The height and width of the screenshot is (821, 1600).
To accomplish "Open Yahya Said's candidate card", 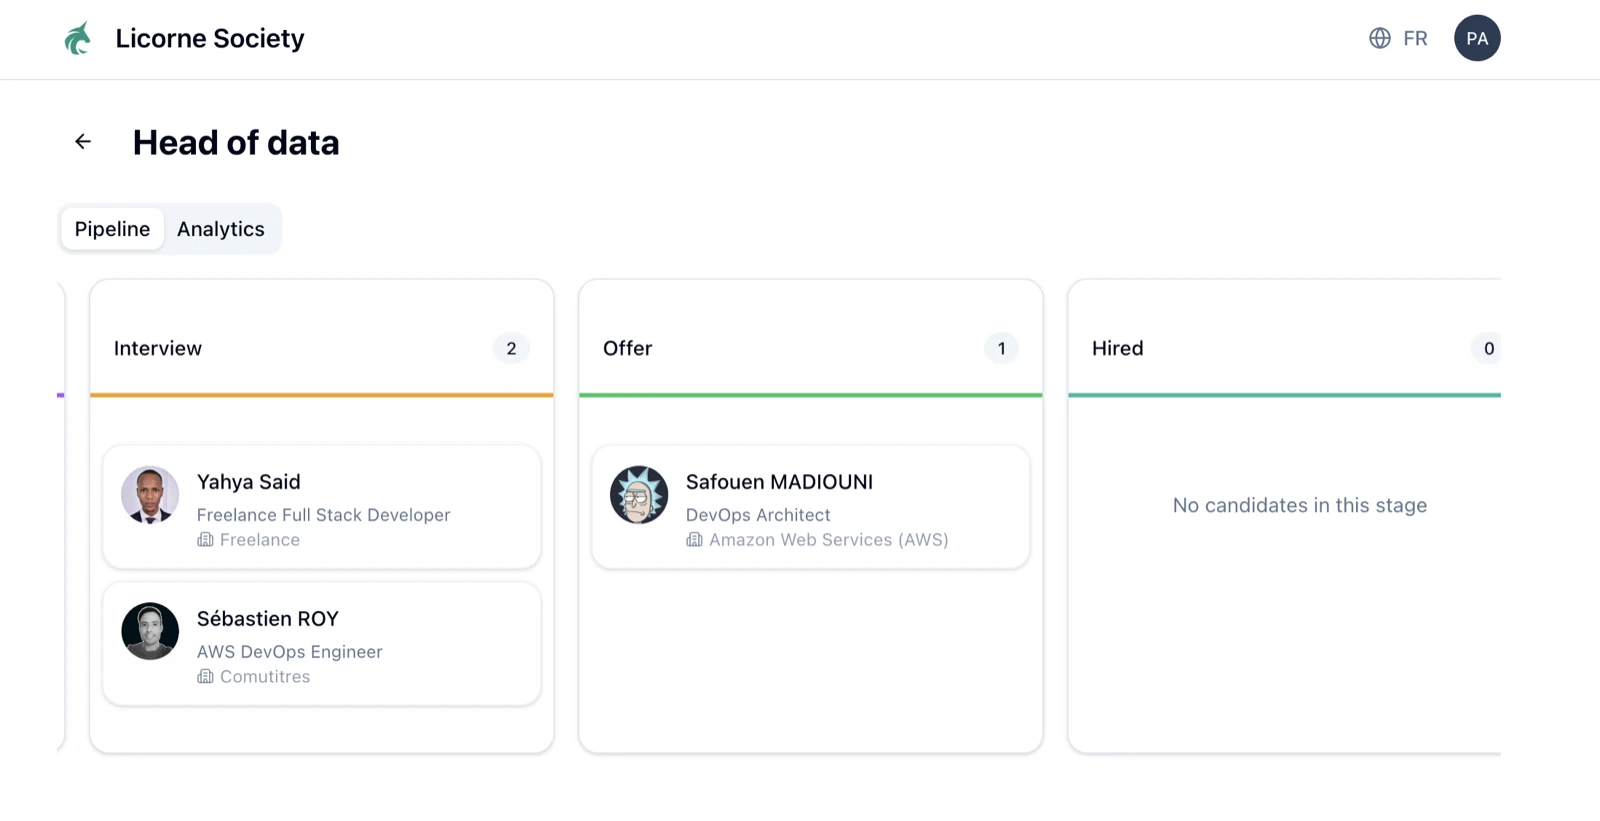I will point(320,507).
